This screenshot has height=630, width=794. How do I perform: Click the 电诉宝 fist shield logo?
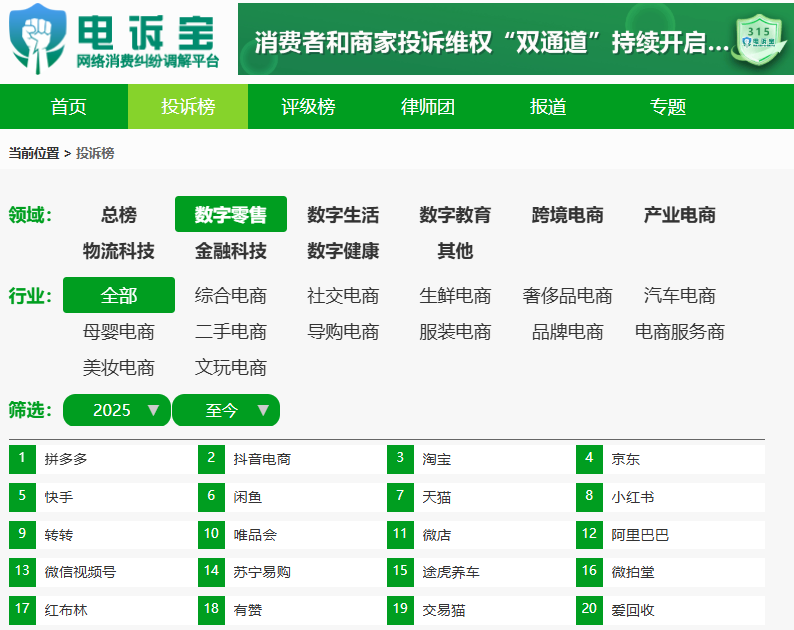(x=38, y=38)
